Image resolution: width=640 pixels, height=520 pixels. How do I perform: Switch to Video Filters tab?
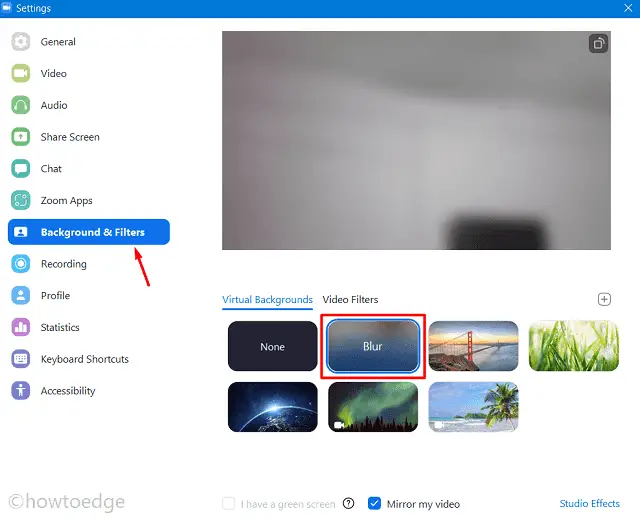[350, 300]
